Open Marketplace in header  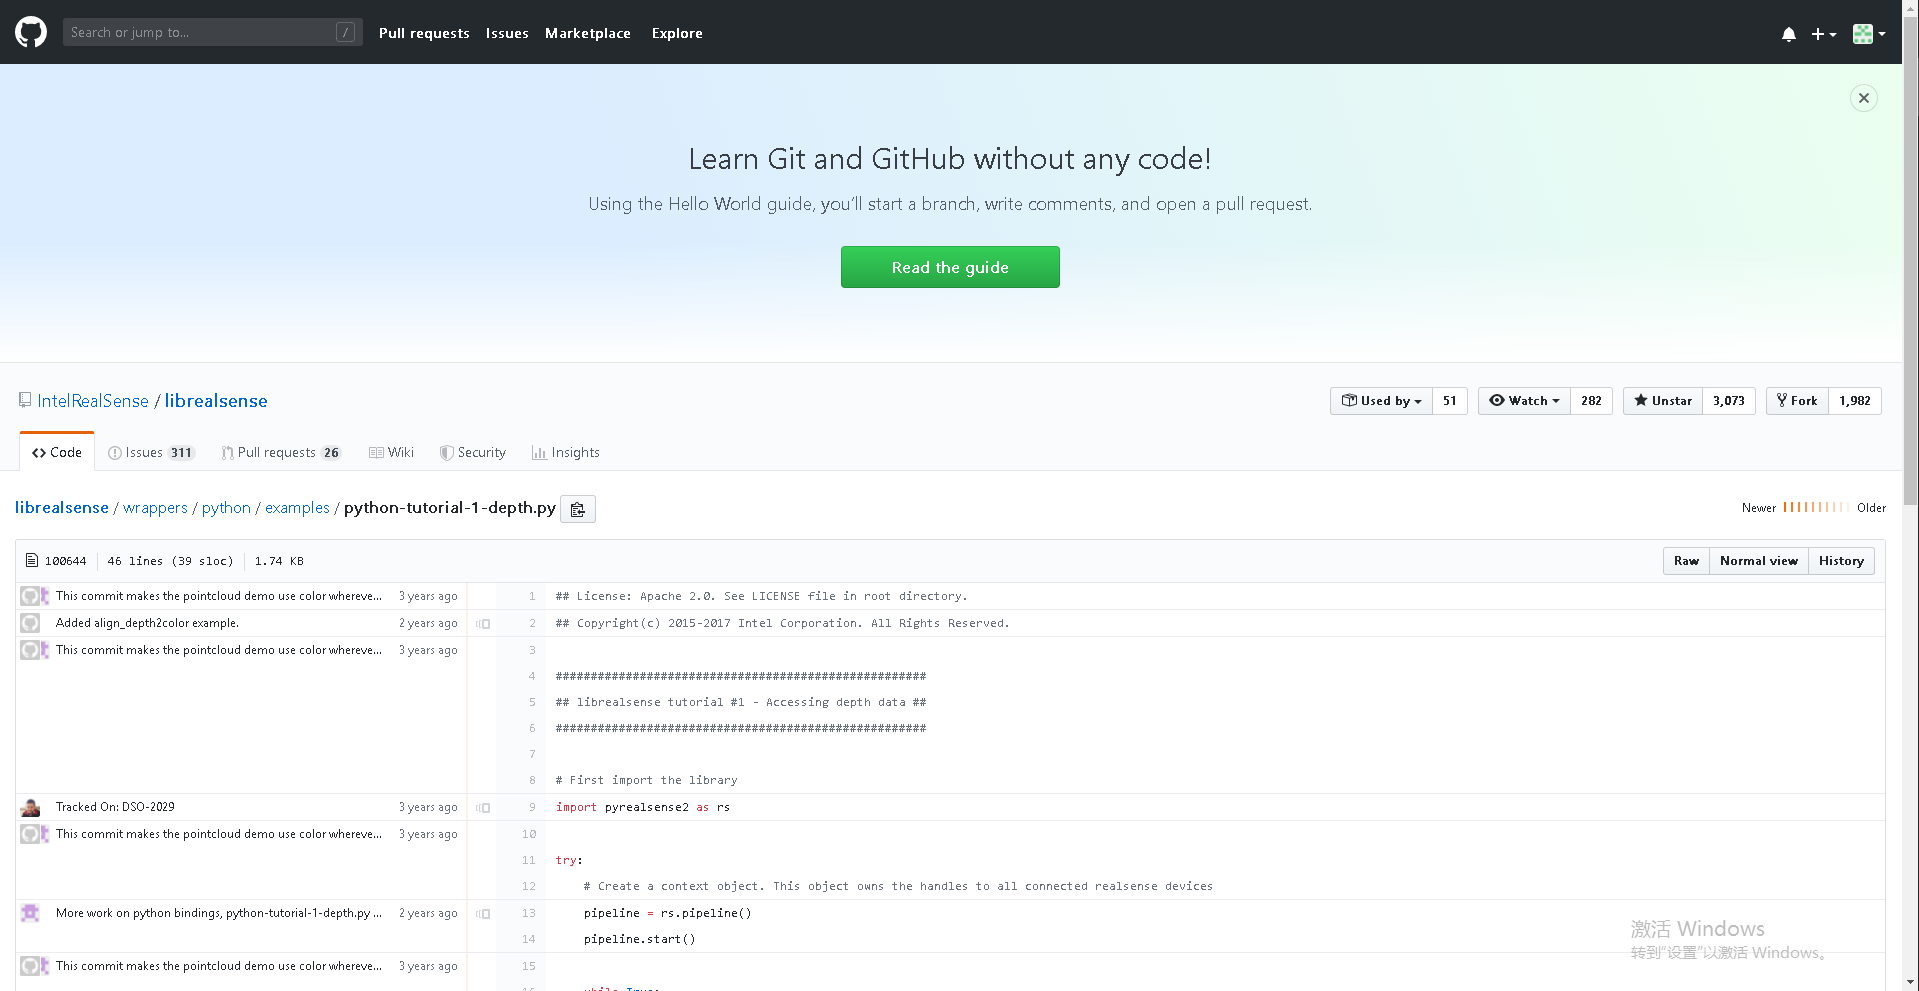588,33
